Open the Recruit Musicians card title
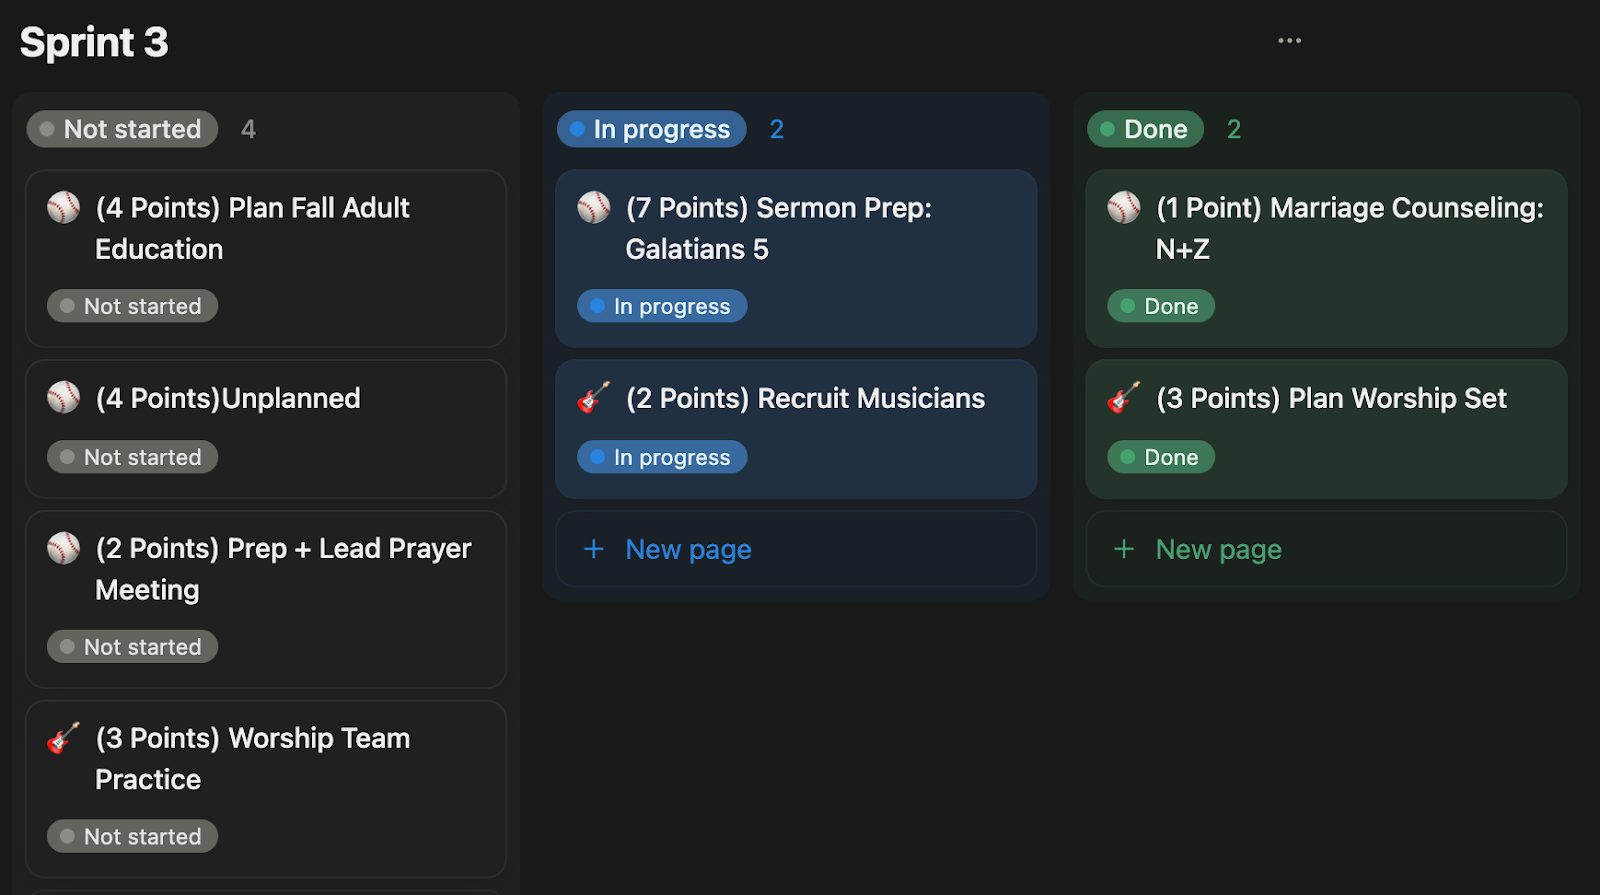The width and height of the screenshot is (1600, 895). coord(805,398)
